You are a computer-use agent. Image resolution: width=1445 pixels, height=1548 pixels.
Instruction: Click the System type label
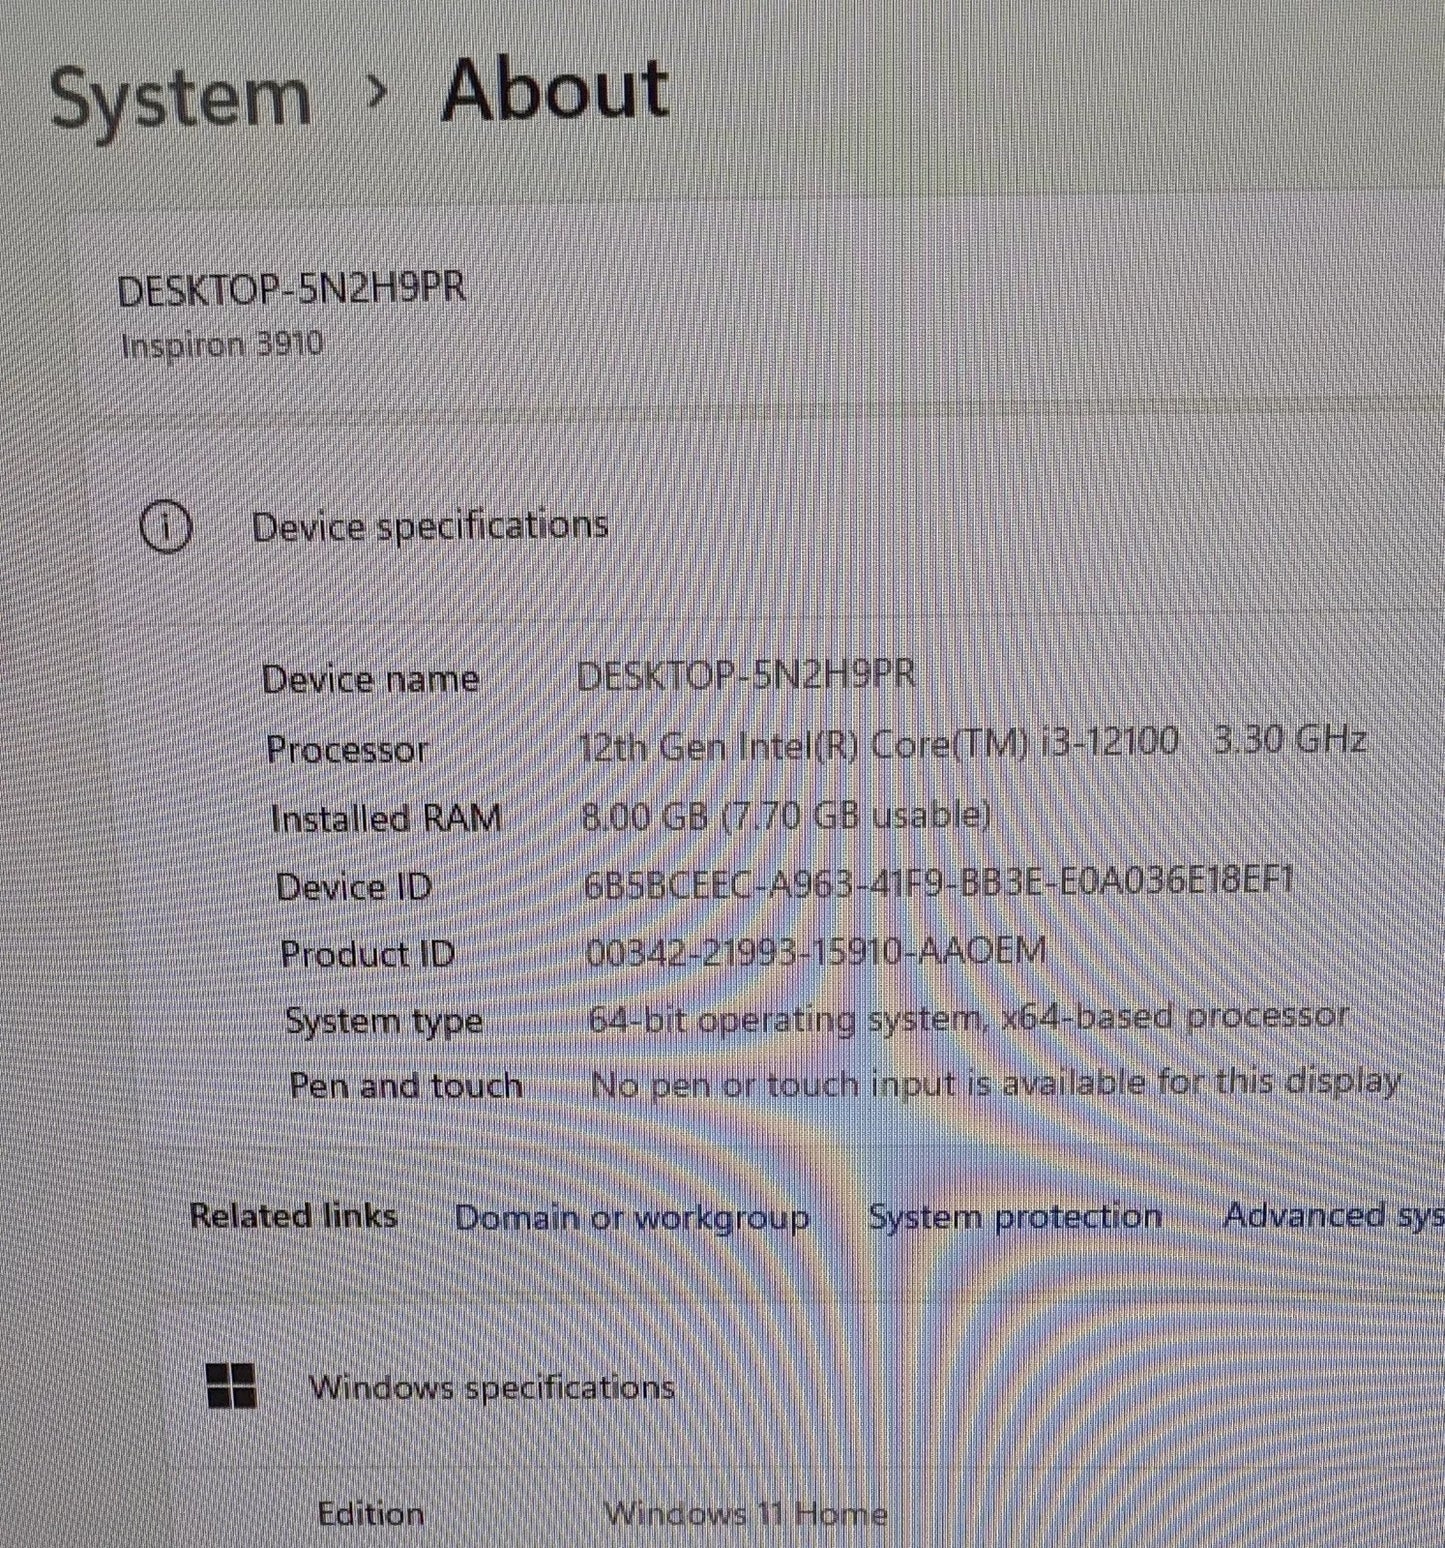(384, 1021)
